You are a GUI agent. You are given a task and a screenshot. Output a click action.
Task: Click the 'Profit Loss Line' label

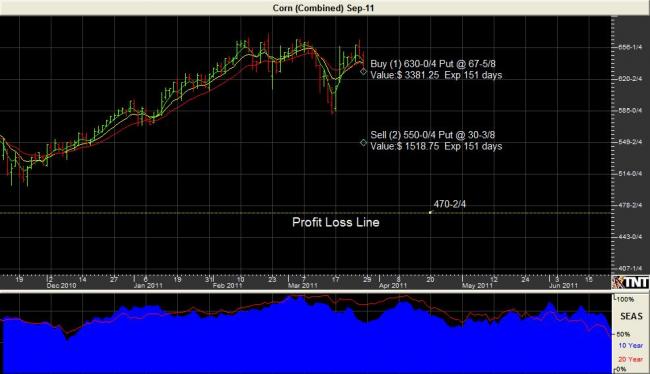coord(336,222)
